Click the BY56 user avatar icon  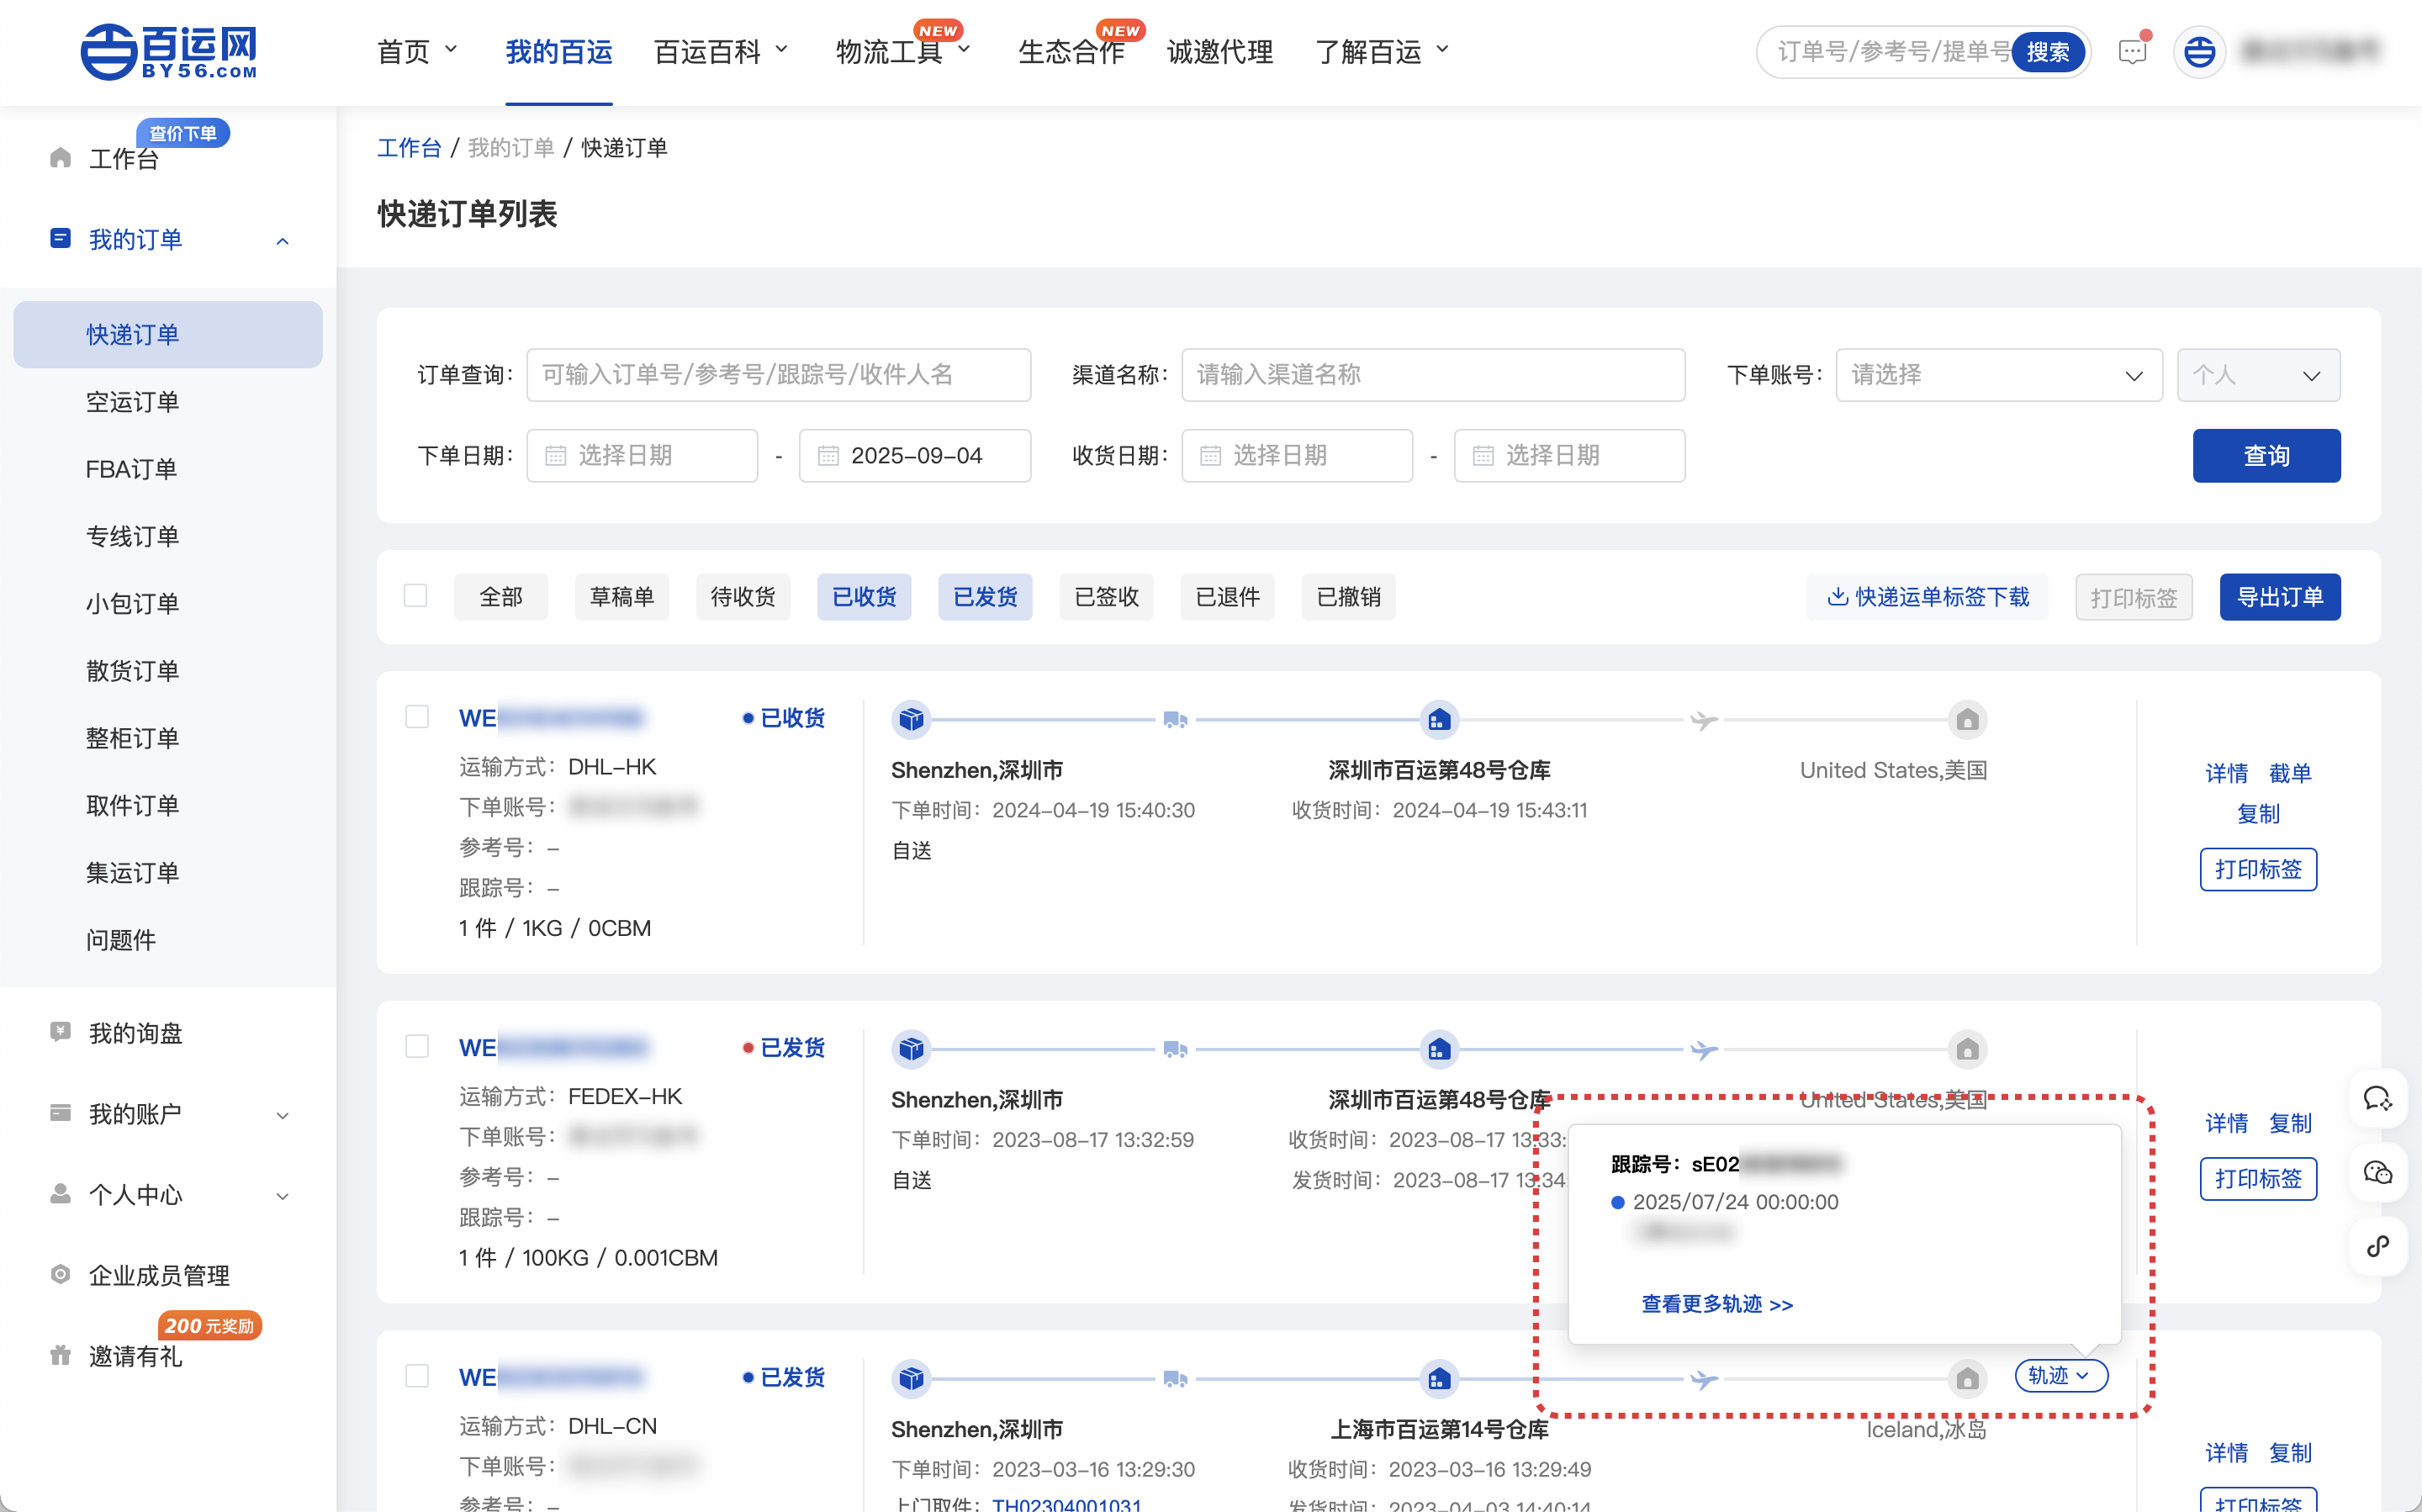tap(2199, 52)
